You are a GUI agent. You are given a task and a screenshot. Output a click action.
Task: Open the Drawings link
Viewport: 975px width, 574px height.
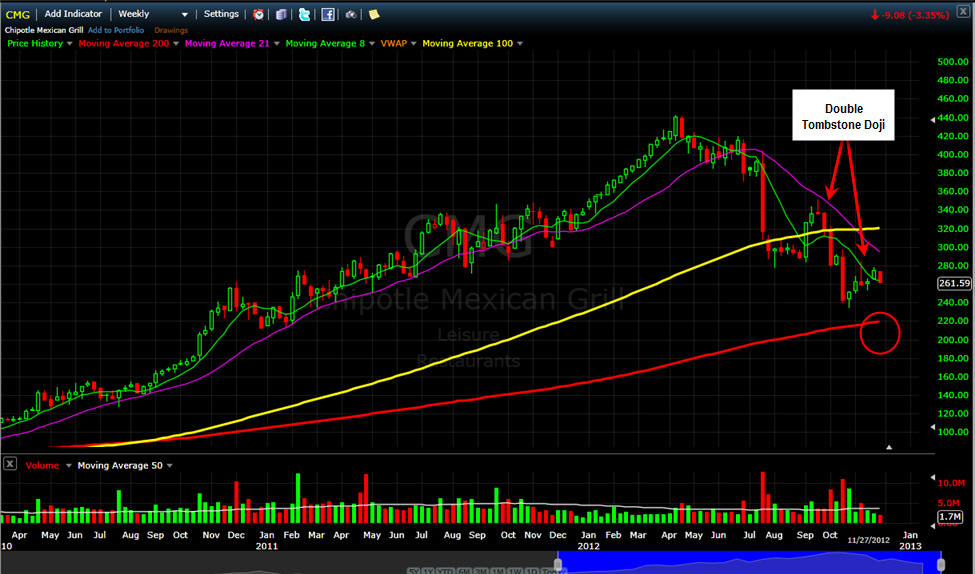tap(171, 30)
